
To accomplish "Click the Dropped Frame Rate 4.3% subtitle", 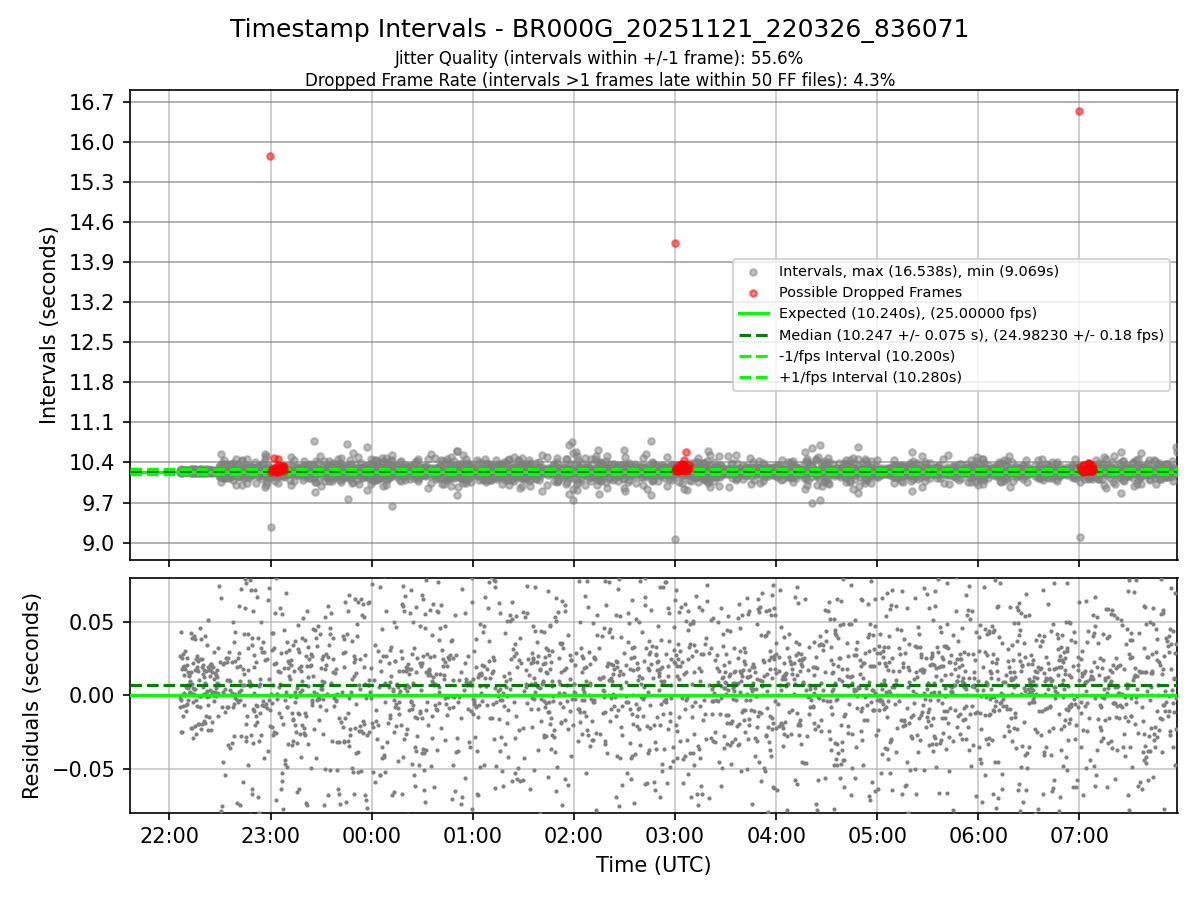I will coord(599,80).
